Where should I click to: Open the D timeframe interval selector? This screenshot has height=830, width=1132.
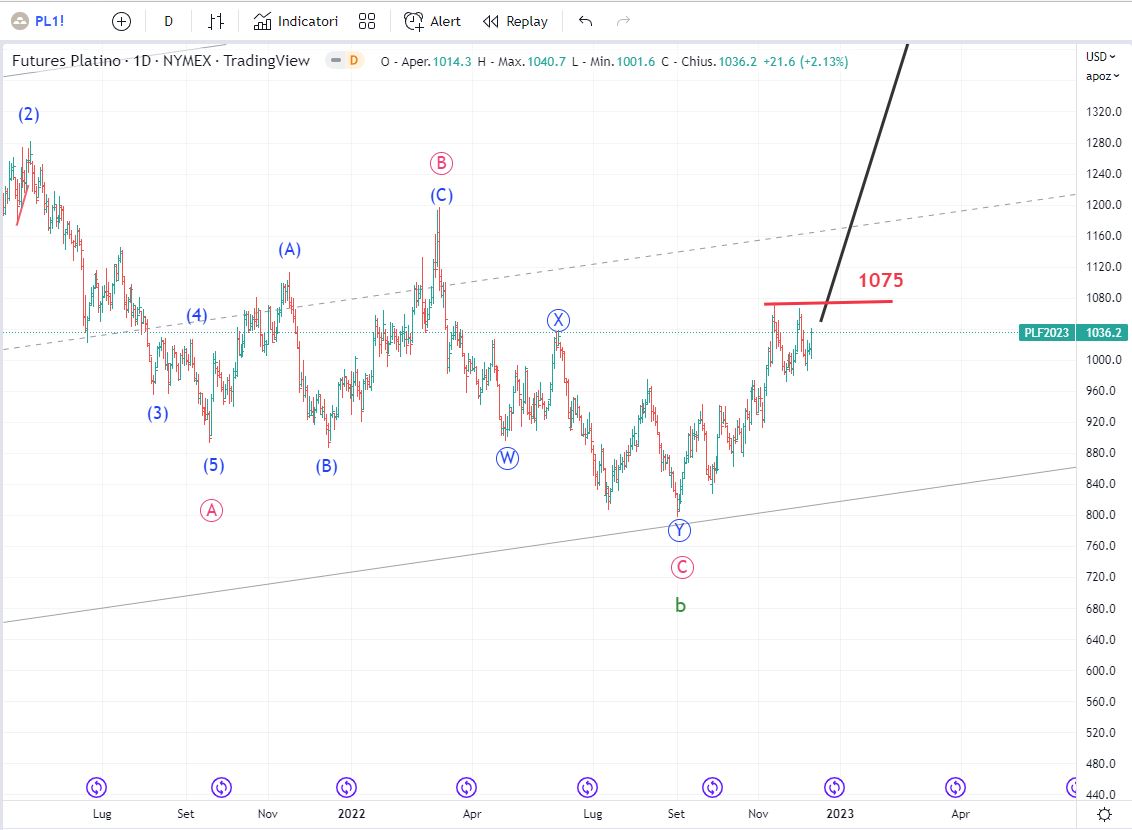coord(168,22)
